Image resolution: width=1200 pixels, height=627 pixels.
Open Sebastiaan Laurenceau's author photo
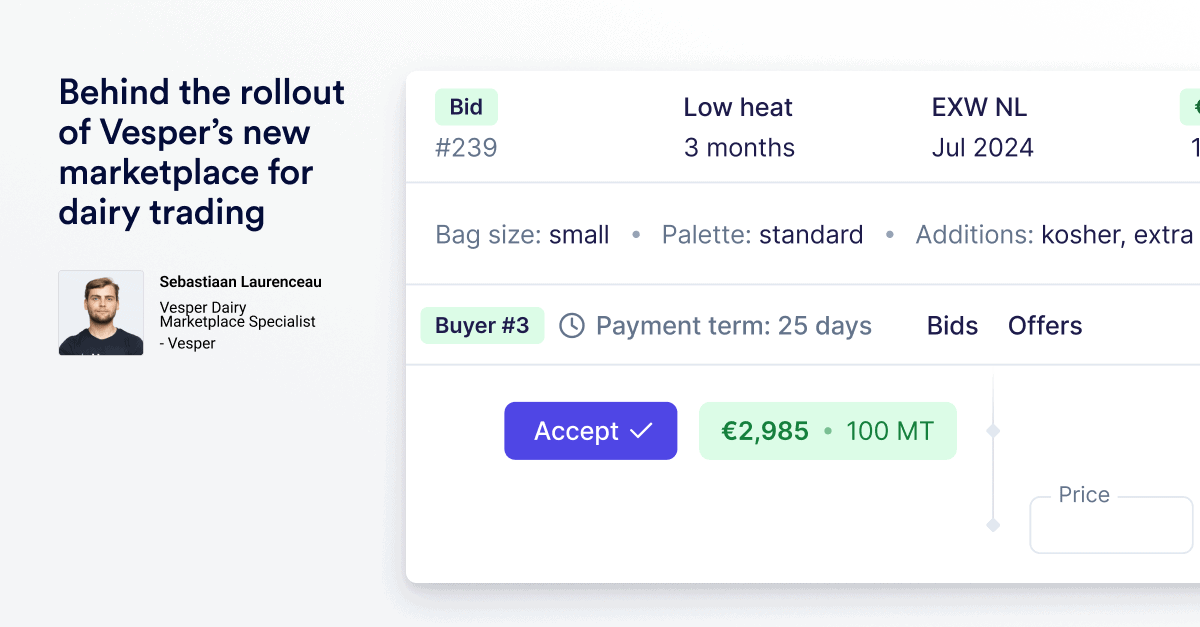(x=101, y=313)
